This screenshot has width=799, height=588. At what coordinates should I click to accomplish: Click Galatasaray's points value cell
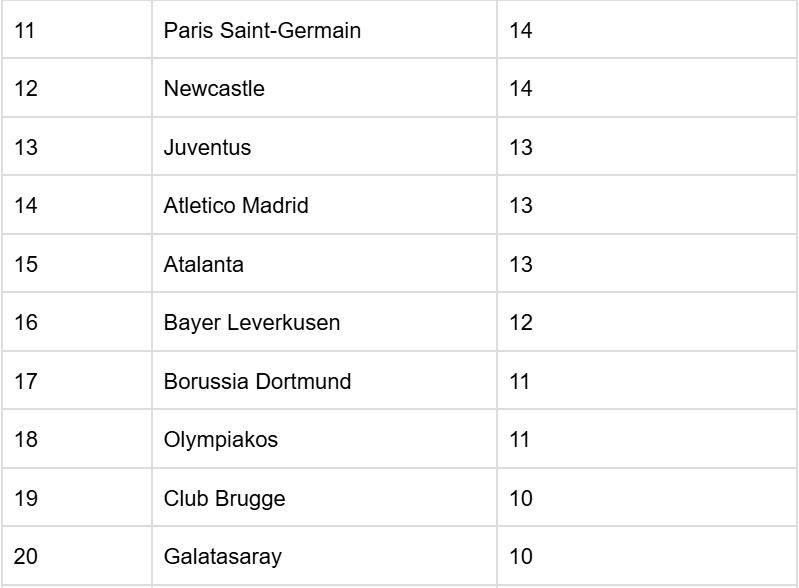(x=521, y=557)
